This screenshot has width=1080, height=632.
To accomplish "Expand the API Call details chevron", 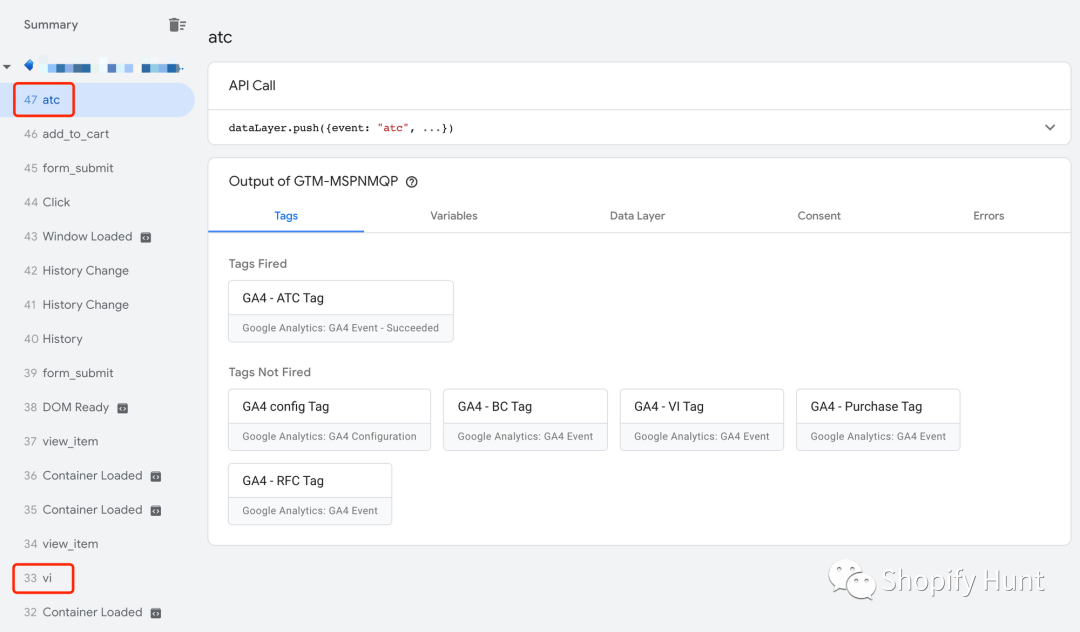I will tap(1049, 128).
